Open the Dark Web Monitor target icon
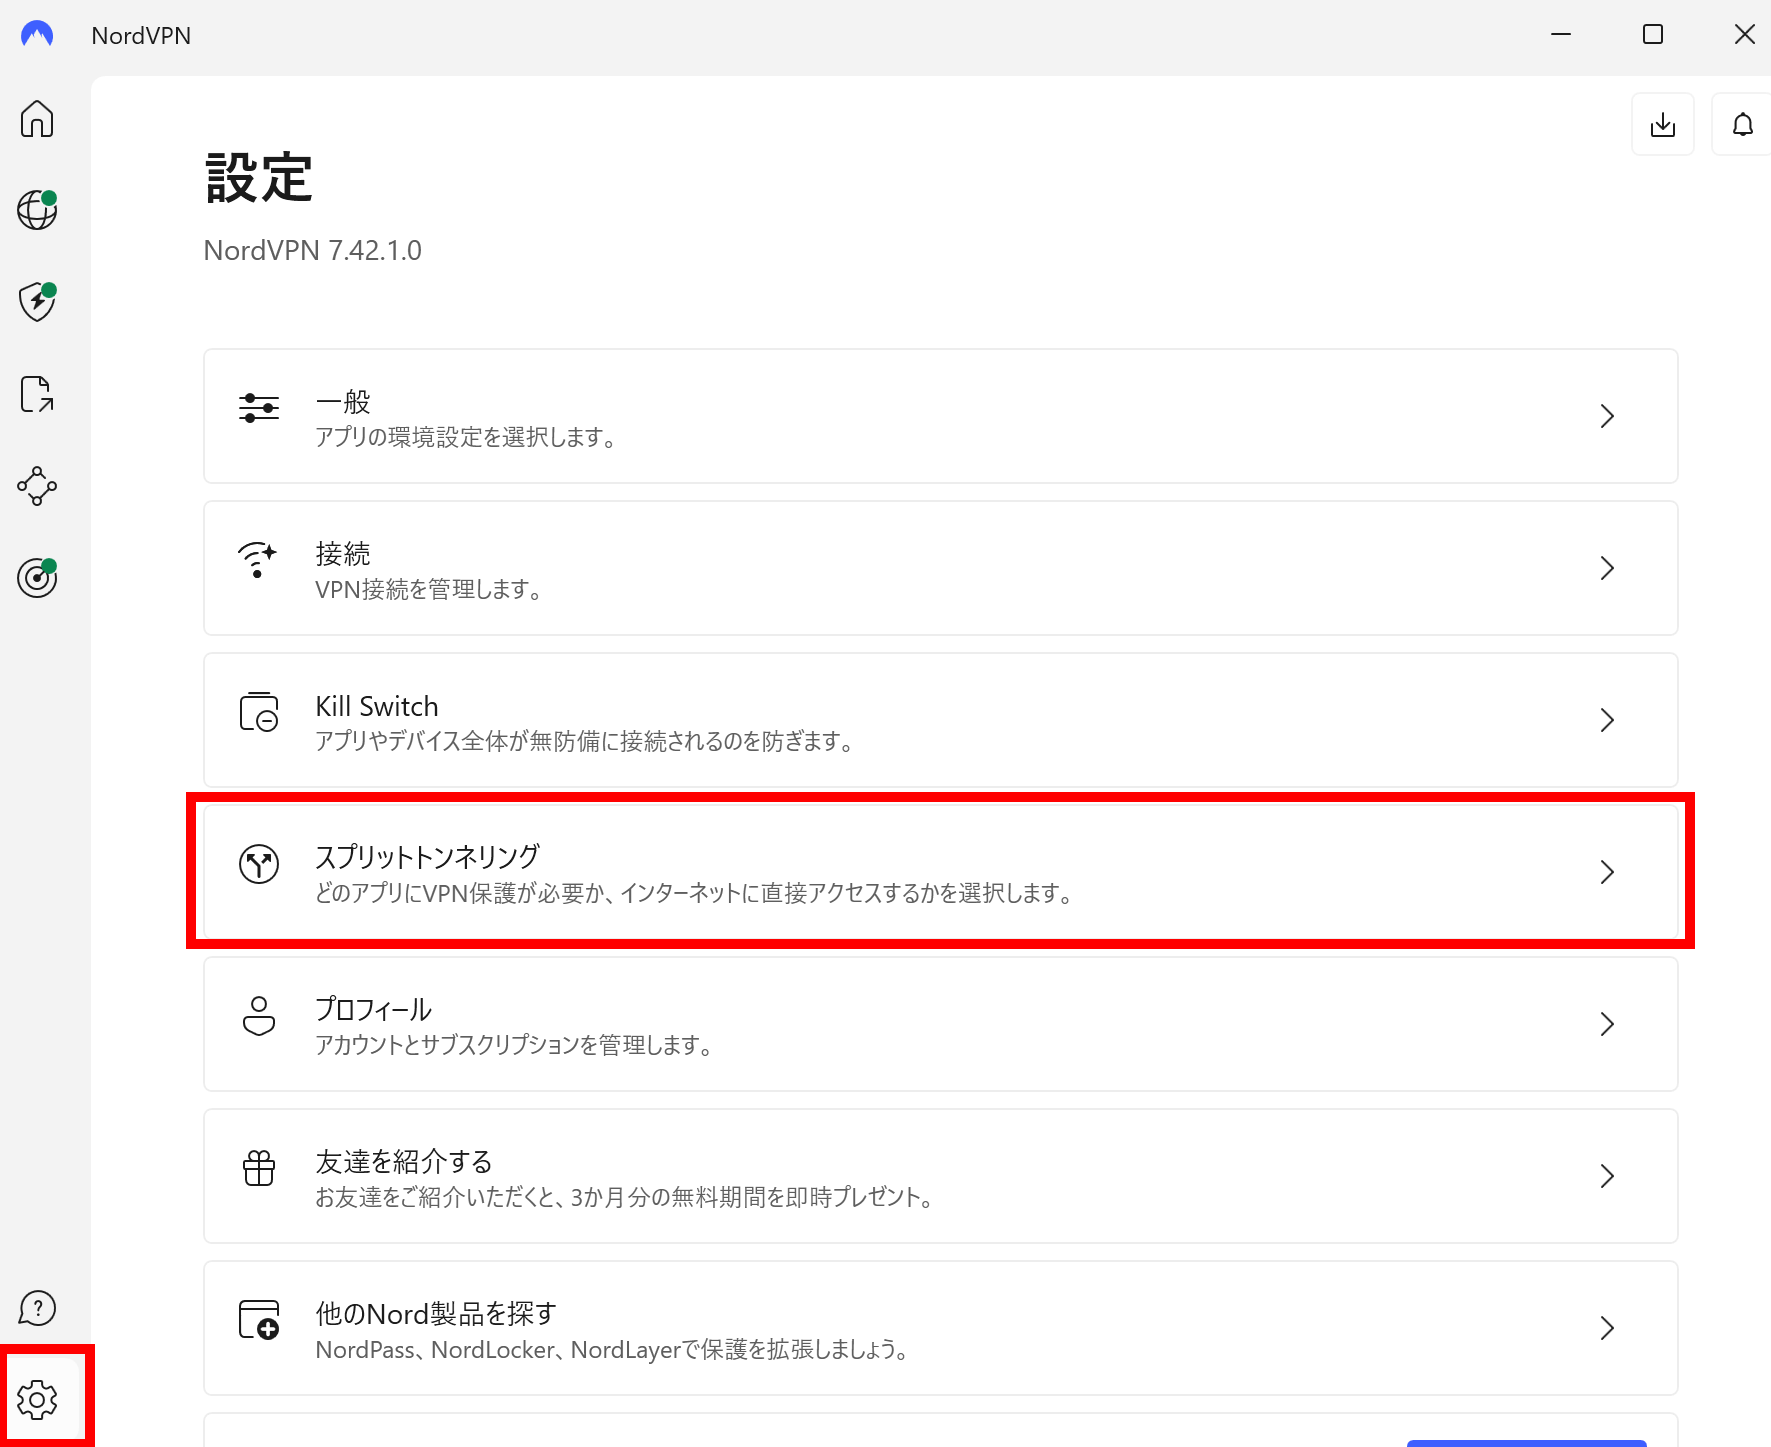 [x=37, y=578]
